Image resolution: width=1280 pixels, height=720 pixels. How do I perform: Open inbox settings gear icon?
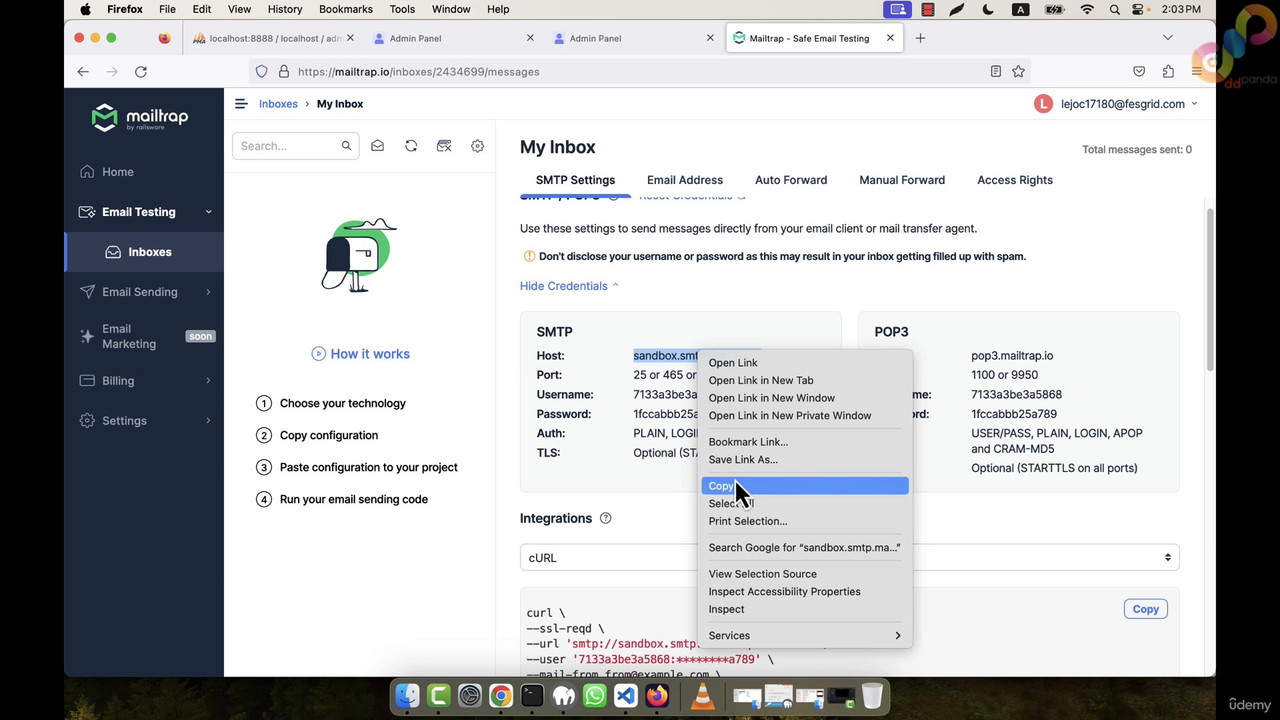[478, 146]
